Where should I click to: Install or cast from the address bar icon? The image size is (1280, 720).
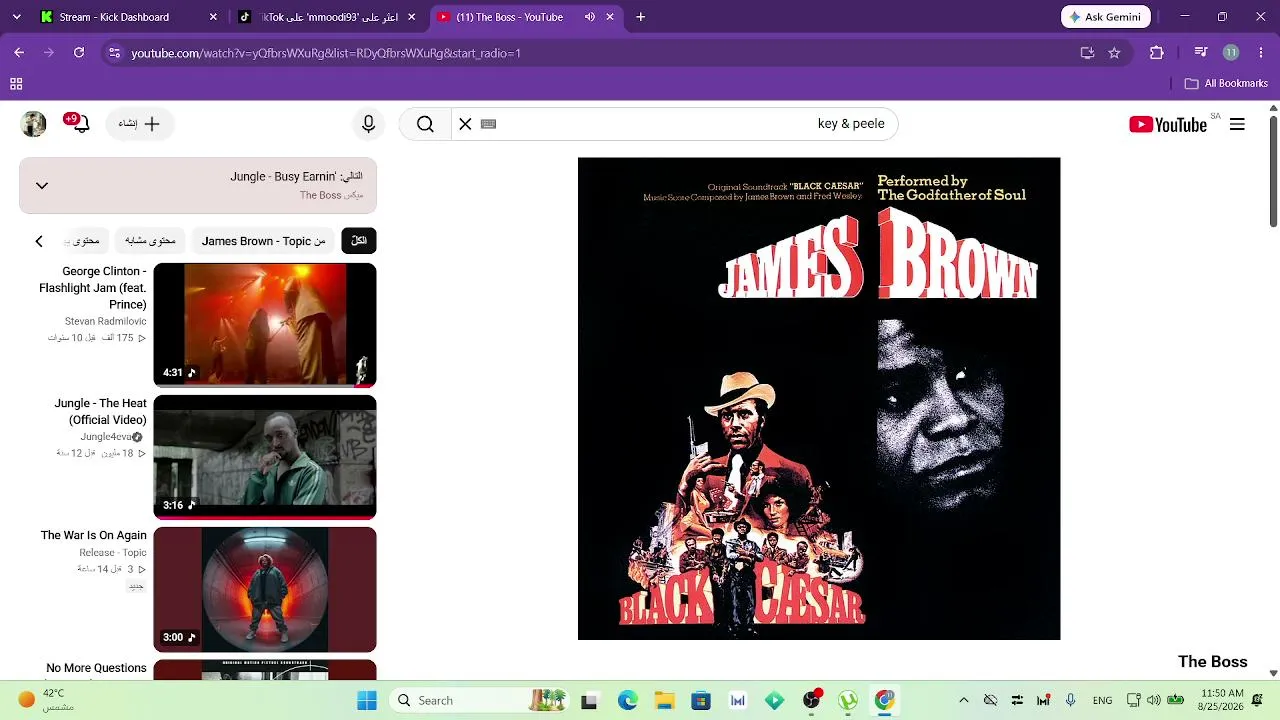click(1087, 53)
